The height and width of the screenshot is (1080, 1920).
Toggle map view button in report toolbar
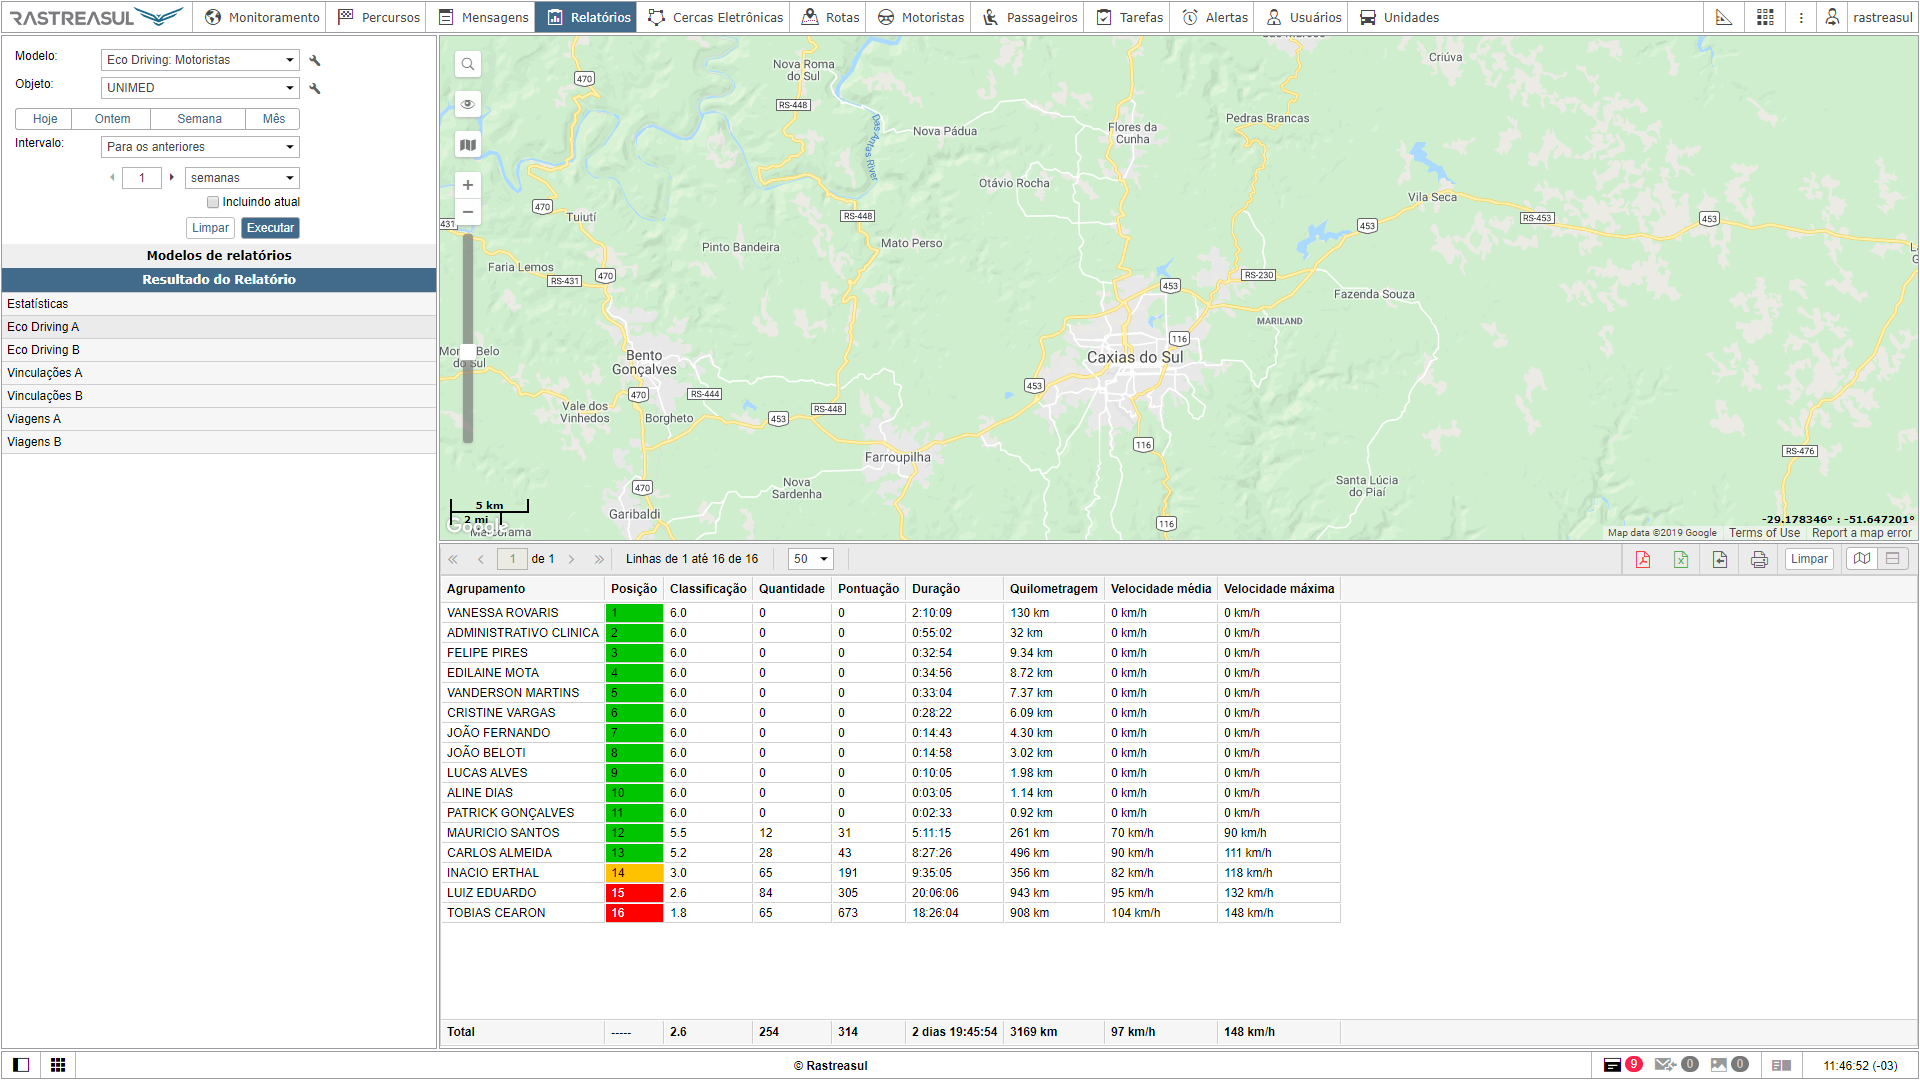(x=1861, y=559)
